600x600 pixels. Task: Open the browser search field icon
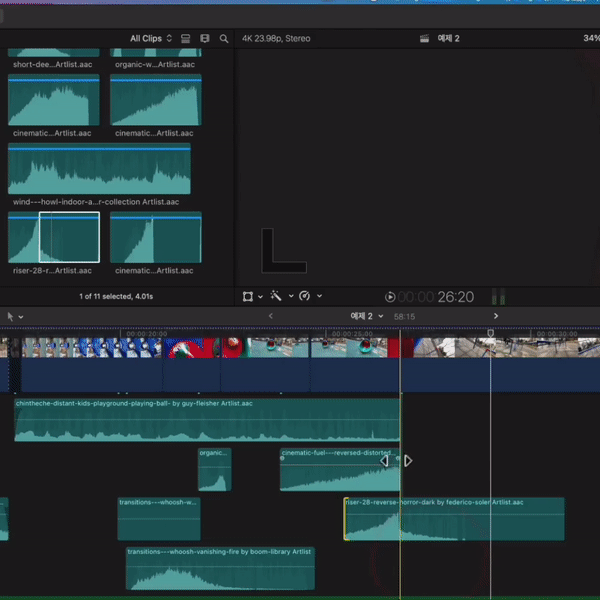click(x=224, y=39)
